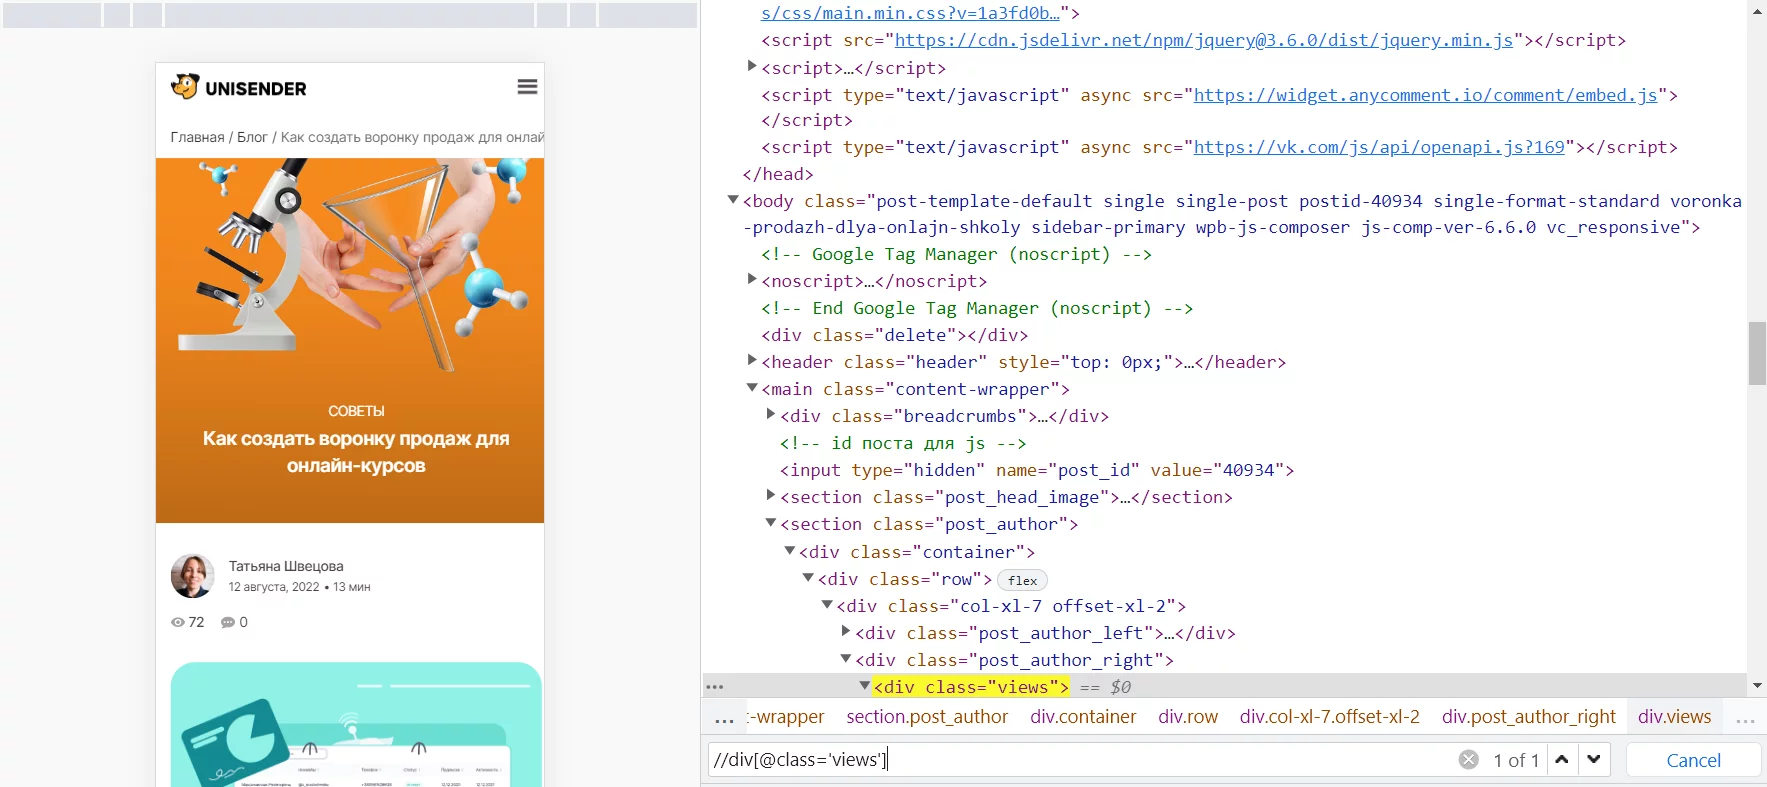Click the СОВЕТЫ category label
1767x787 pixels.
(x=356, y=411)
